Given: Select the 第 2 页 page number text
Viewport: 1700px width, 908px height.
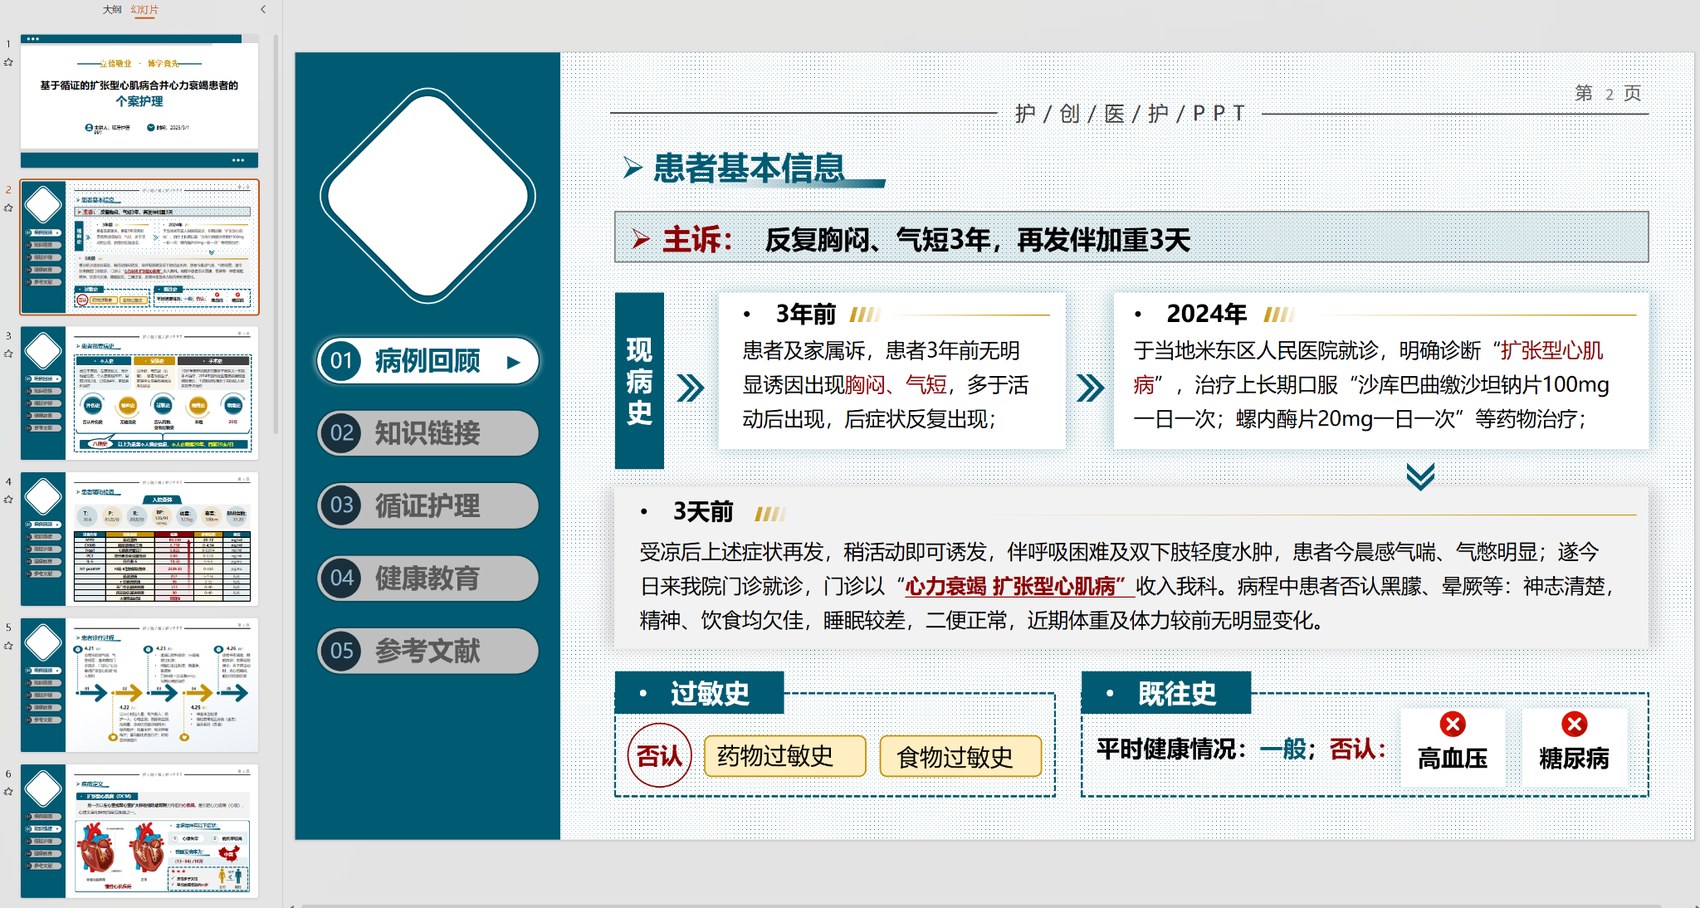Looking at the screenshot, I should coord(1608,93).
